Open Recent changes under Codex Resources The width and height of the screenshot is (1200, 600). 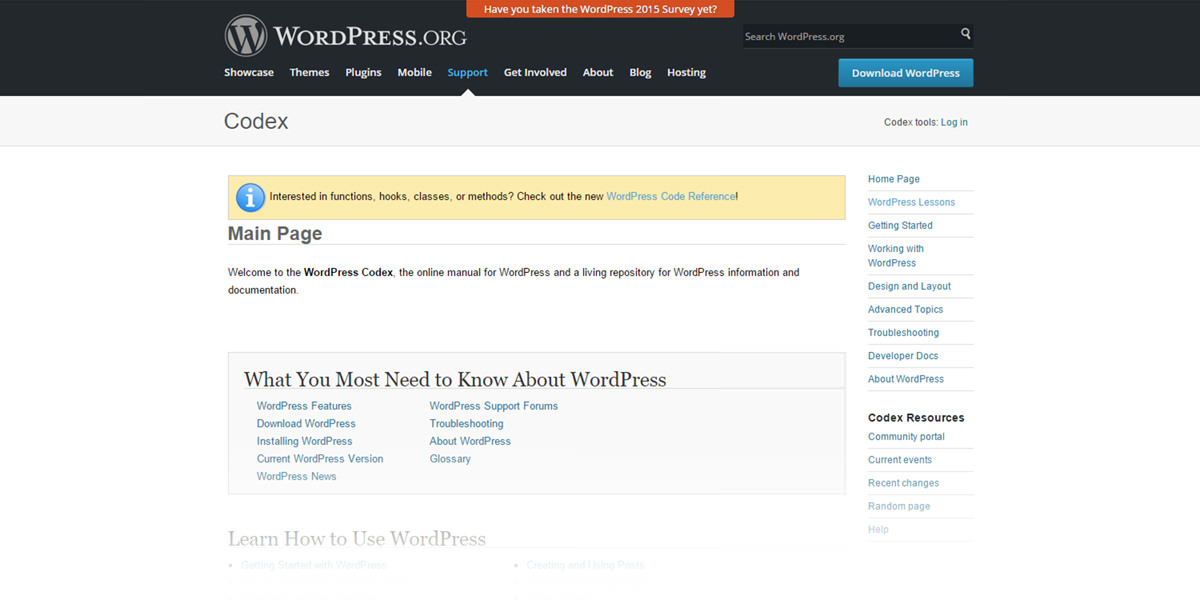[x=903, y=483]
